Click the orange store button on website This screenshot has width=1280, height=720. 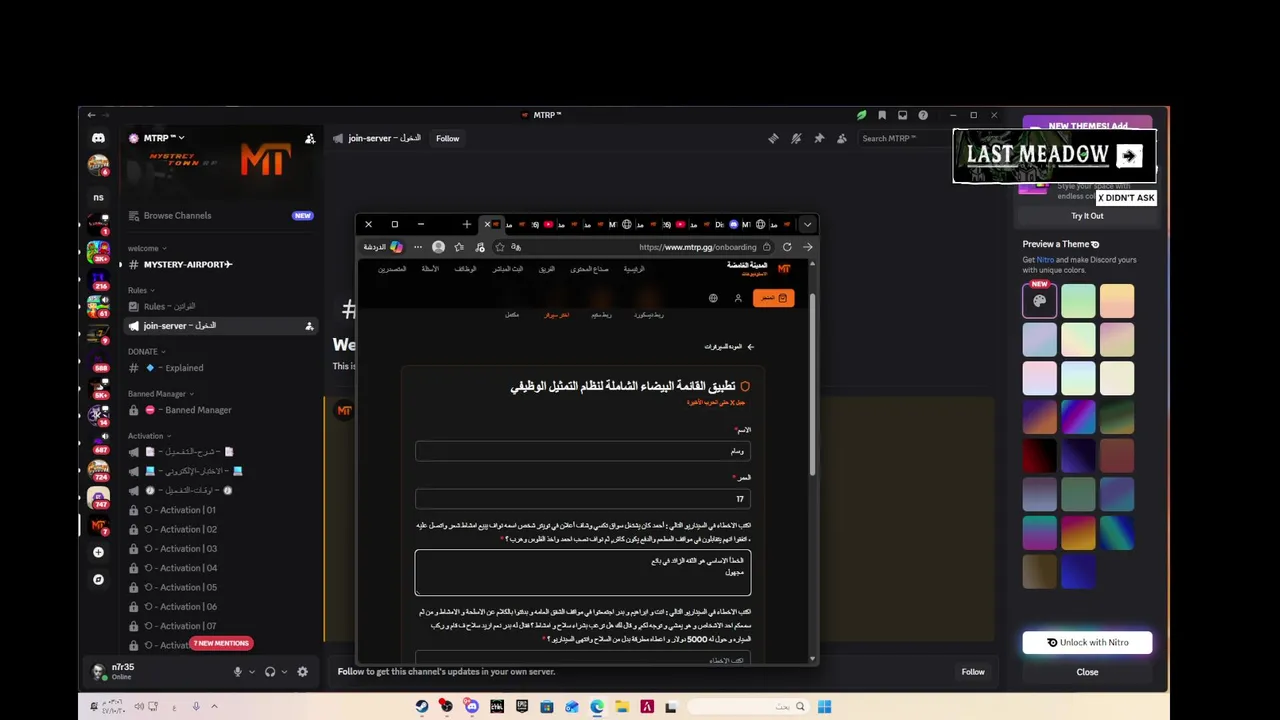pyautogui.click(x=774, y=298)
